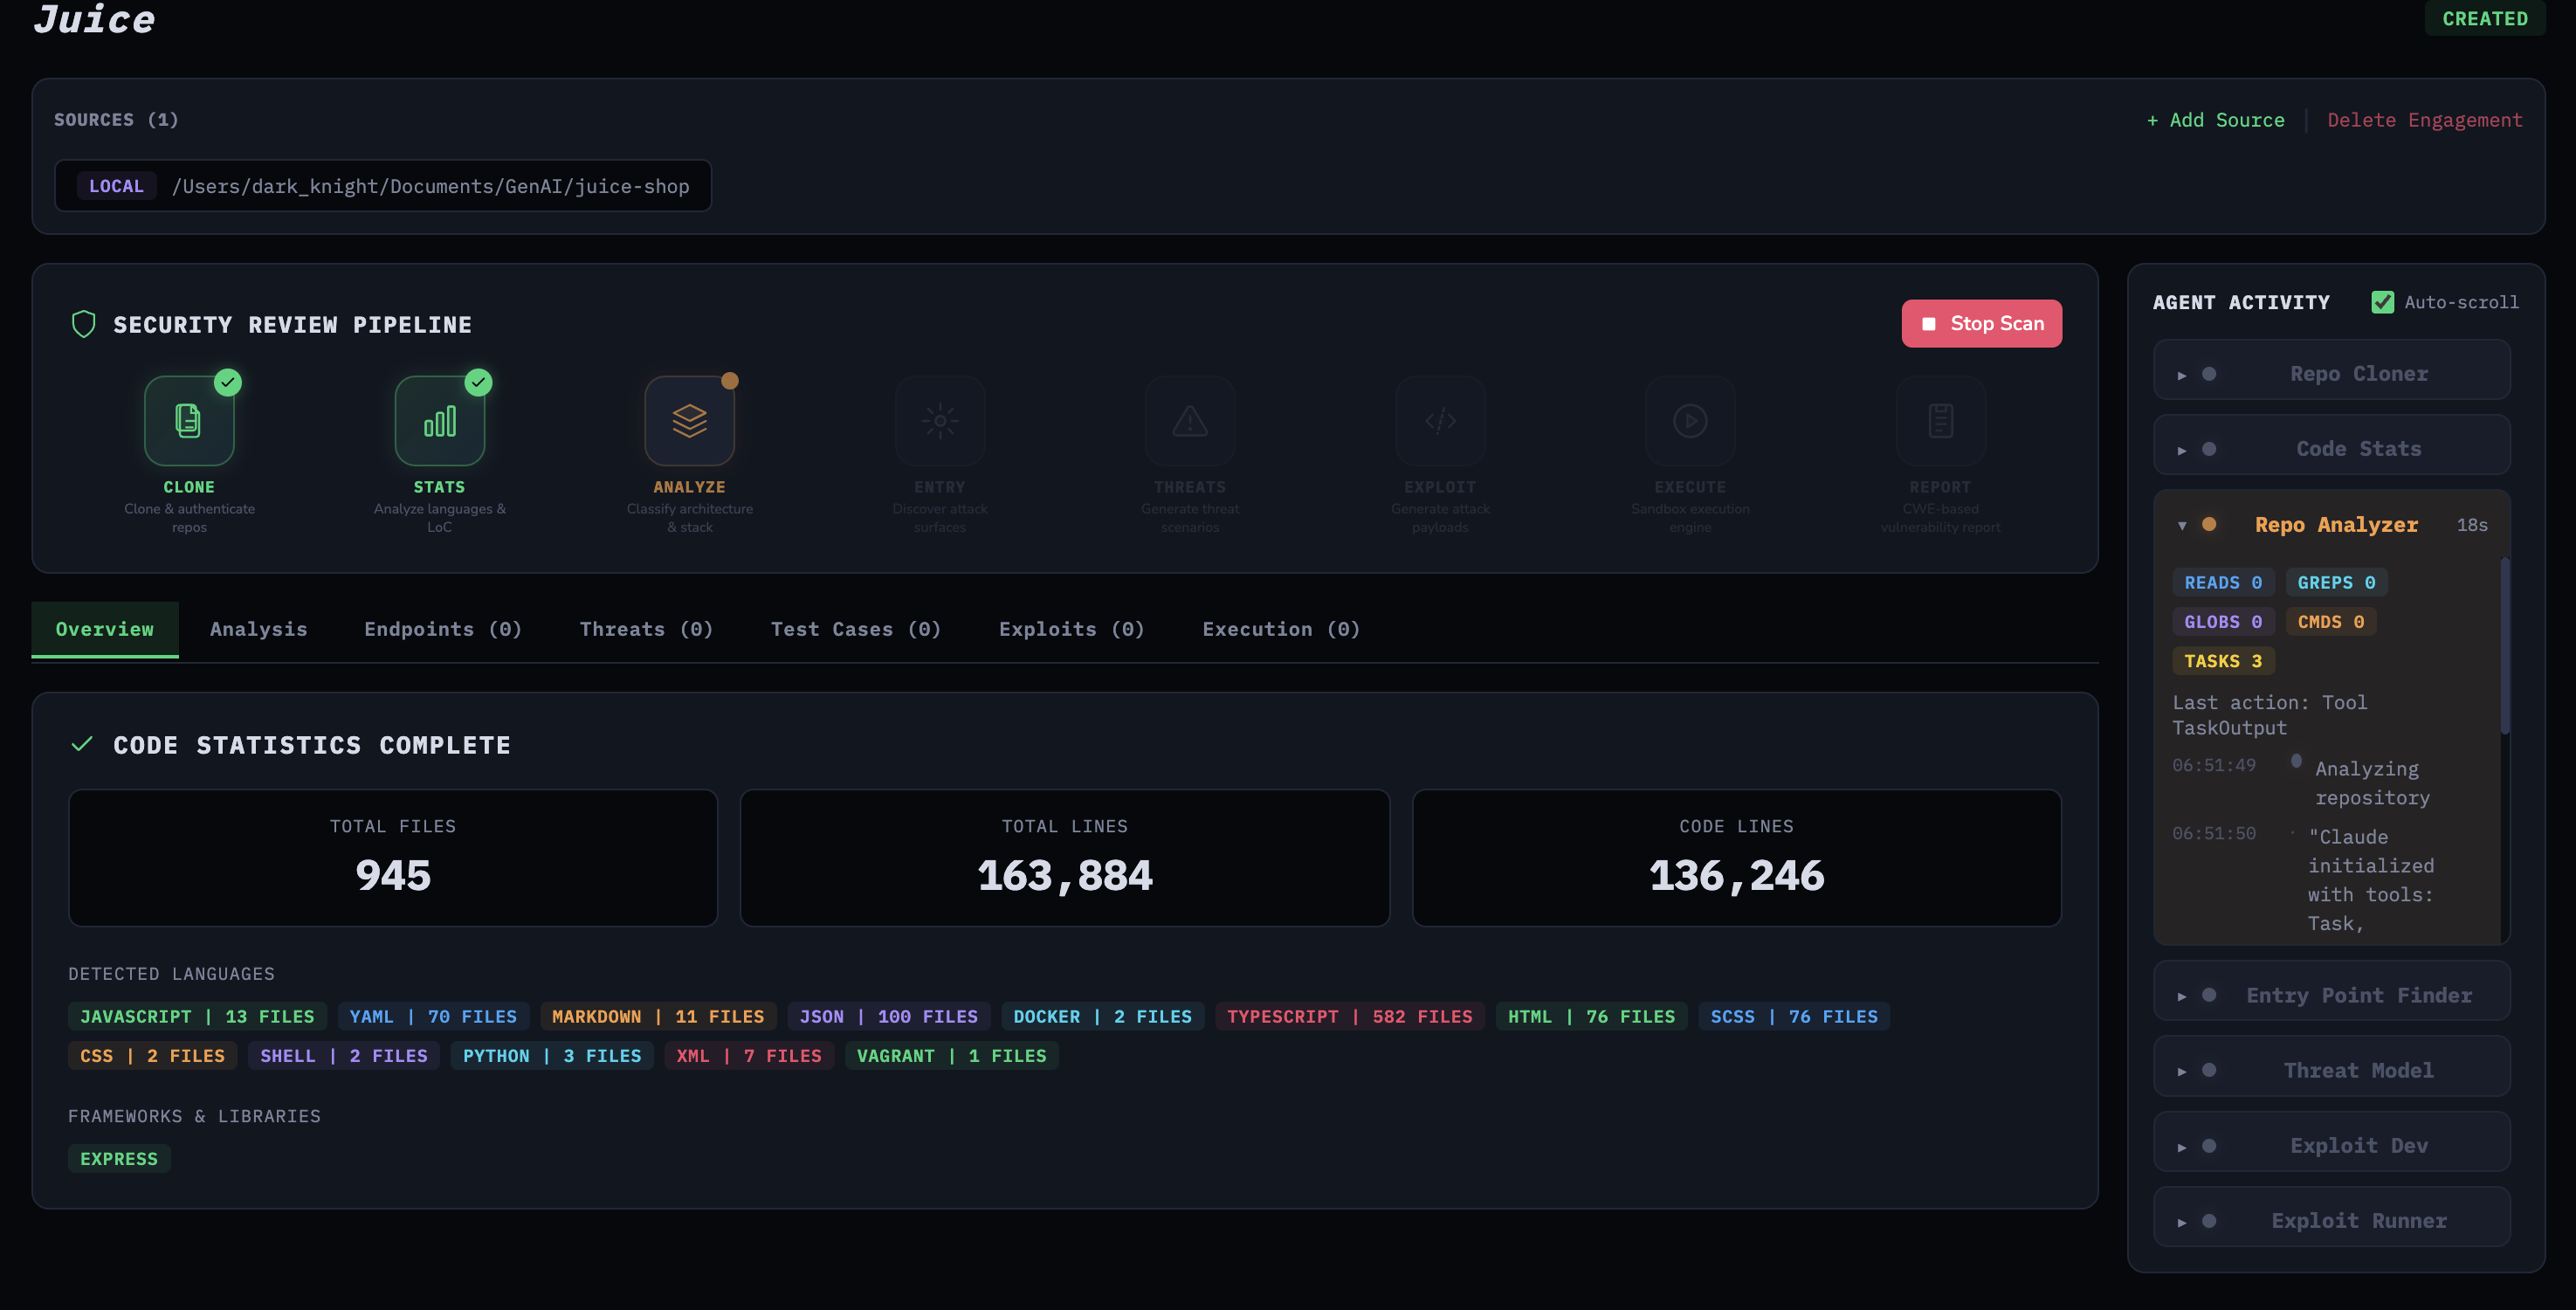Expand the Entry Point Finder agent
The height and width of the screenshot is (1310, 2576).
tap(2182, 996)
